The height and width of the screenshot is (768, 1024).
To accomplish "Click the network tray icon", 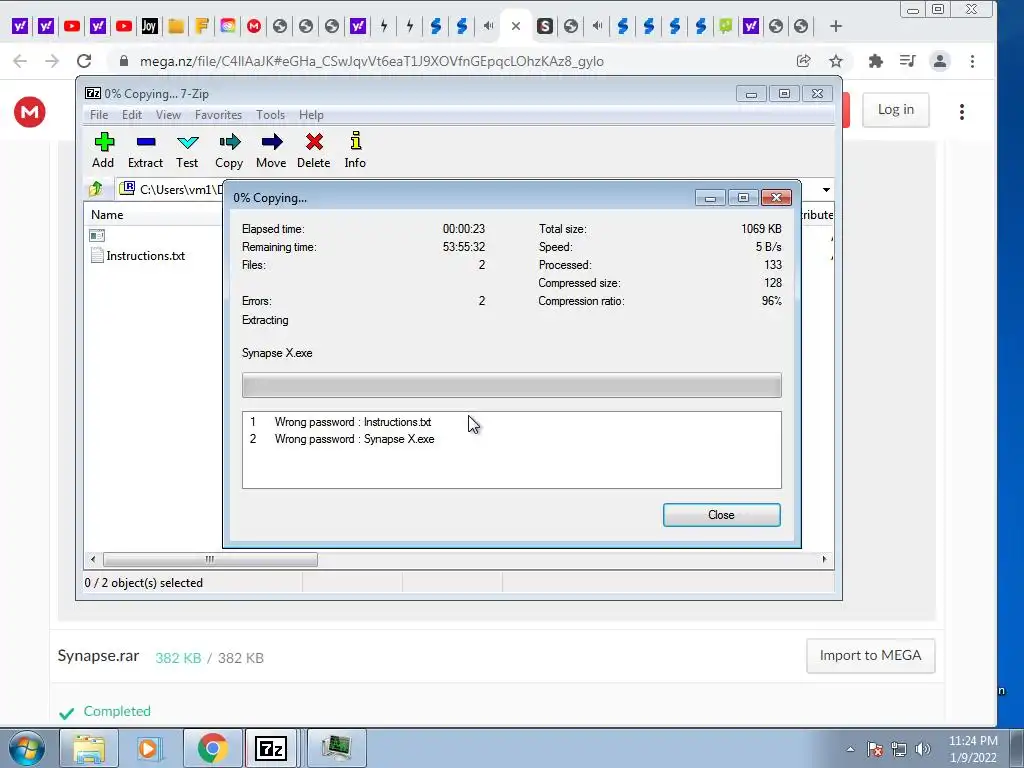I will point(899,750).
